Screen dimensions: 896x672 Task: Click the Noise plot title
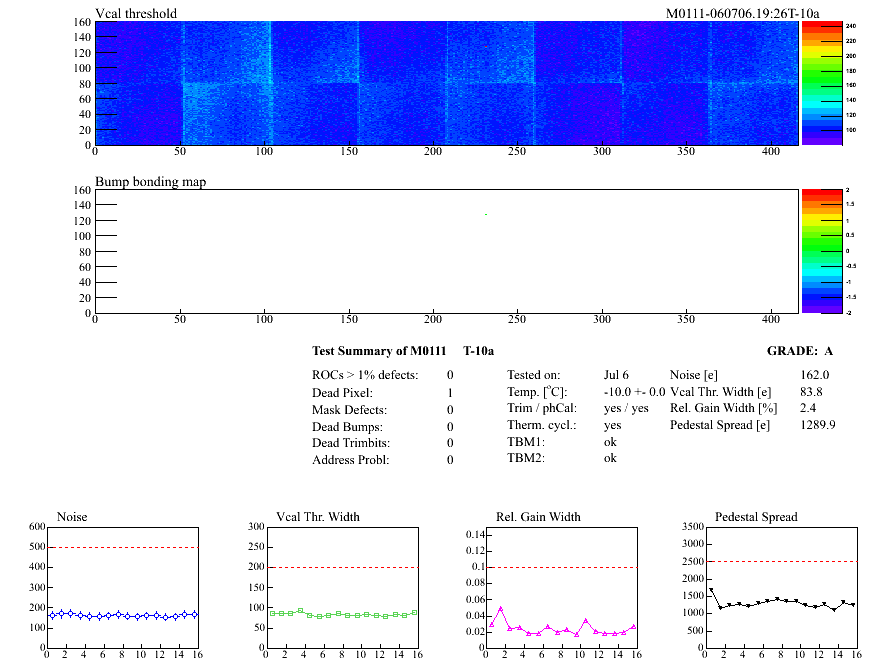[x=73, y=517]
